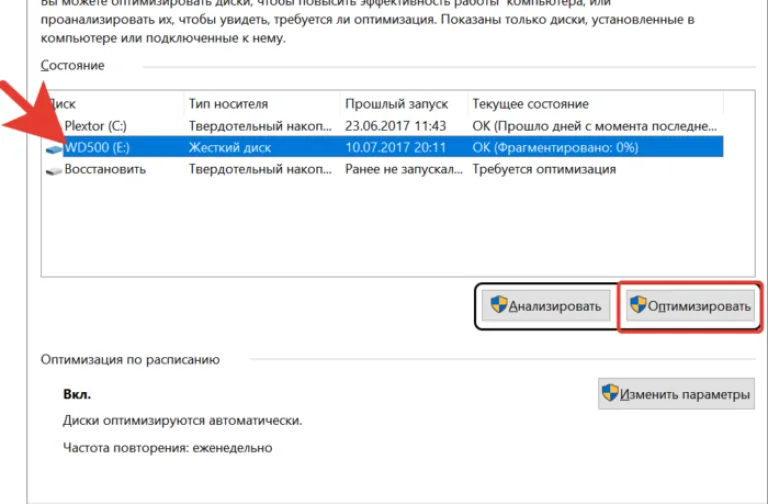Click the Требуется оптимизация status cell
The height and width of the screenshot is (504, 768).
coord(544,169)
